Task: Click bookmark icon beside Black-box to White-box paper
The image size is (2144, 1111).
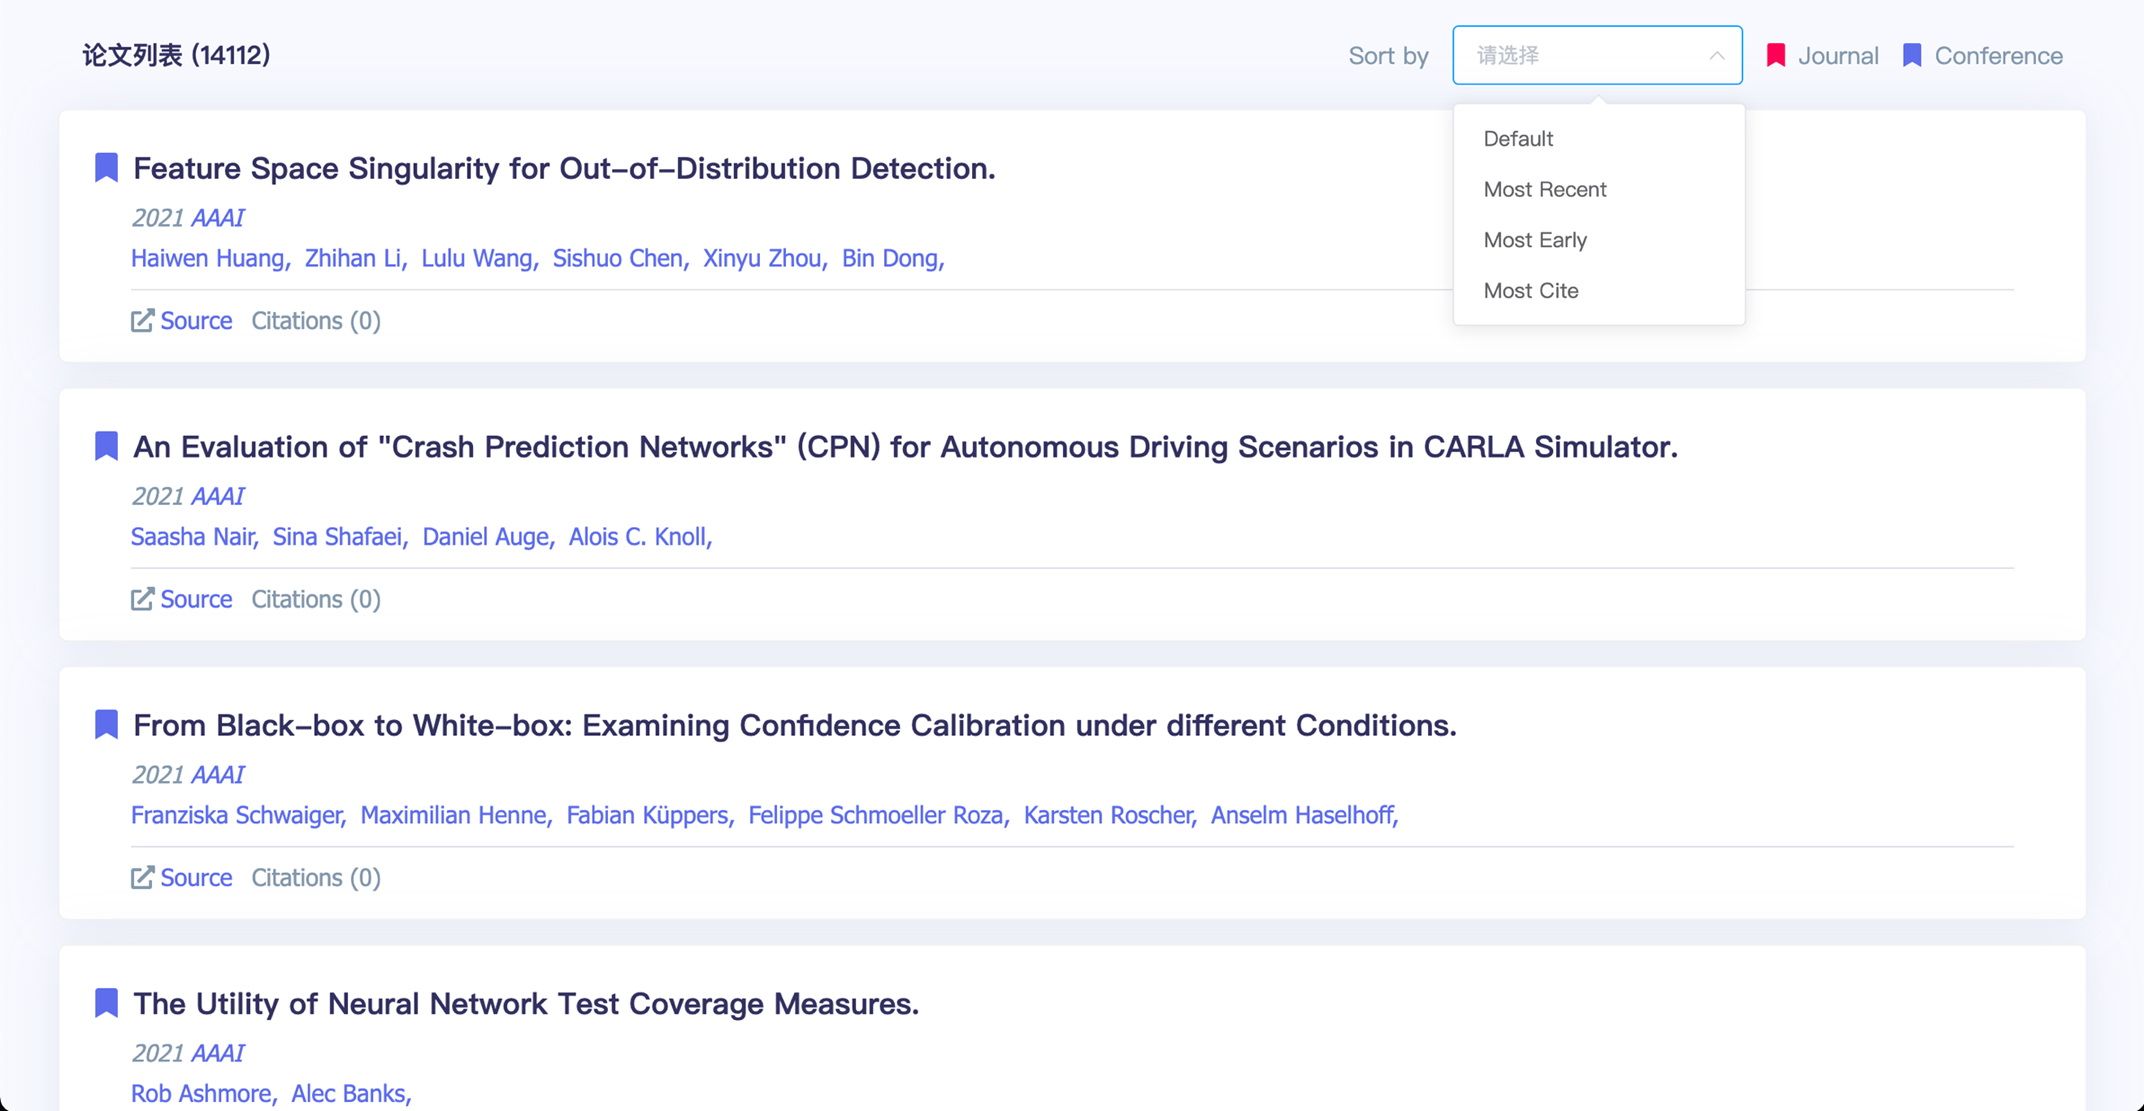Action: (106, 724)
